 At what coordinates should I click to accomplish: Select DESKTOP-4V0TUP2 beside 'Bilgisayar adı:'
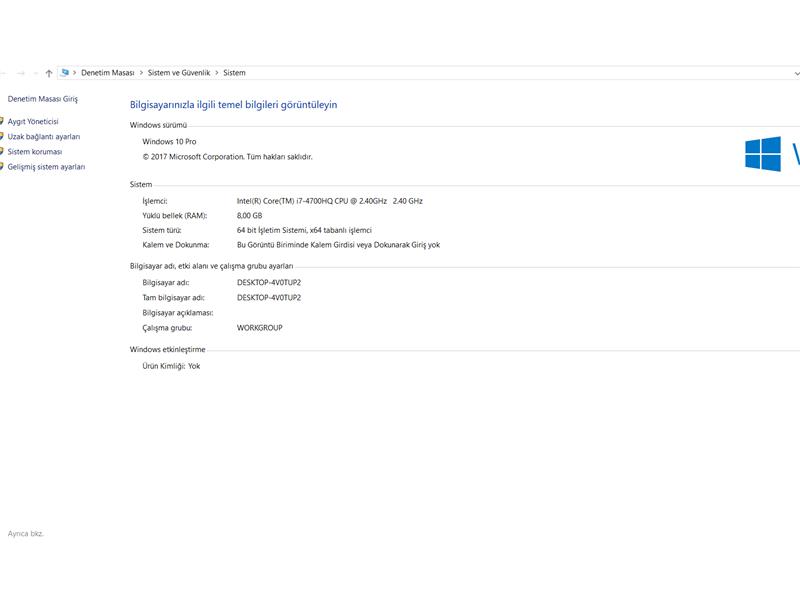(x=269, y=283)
